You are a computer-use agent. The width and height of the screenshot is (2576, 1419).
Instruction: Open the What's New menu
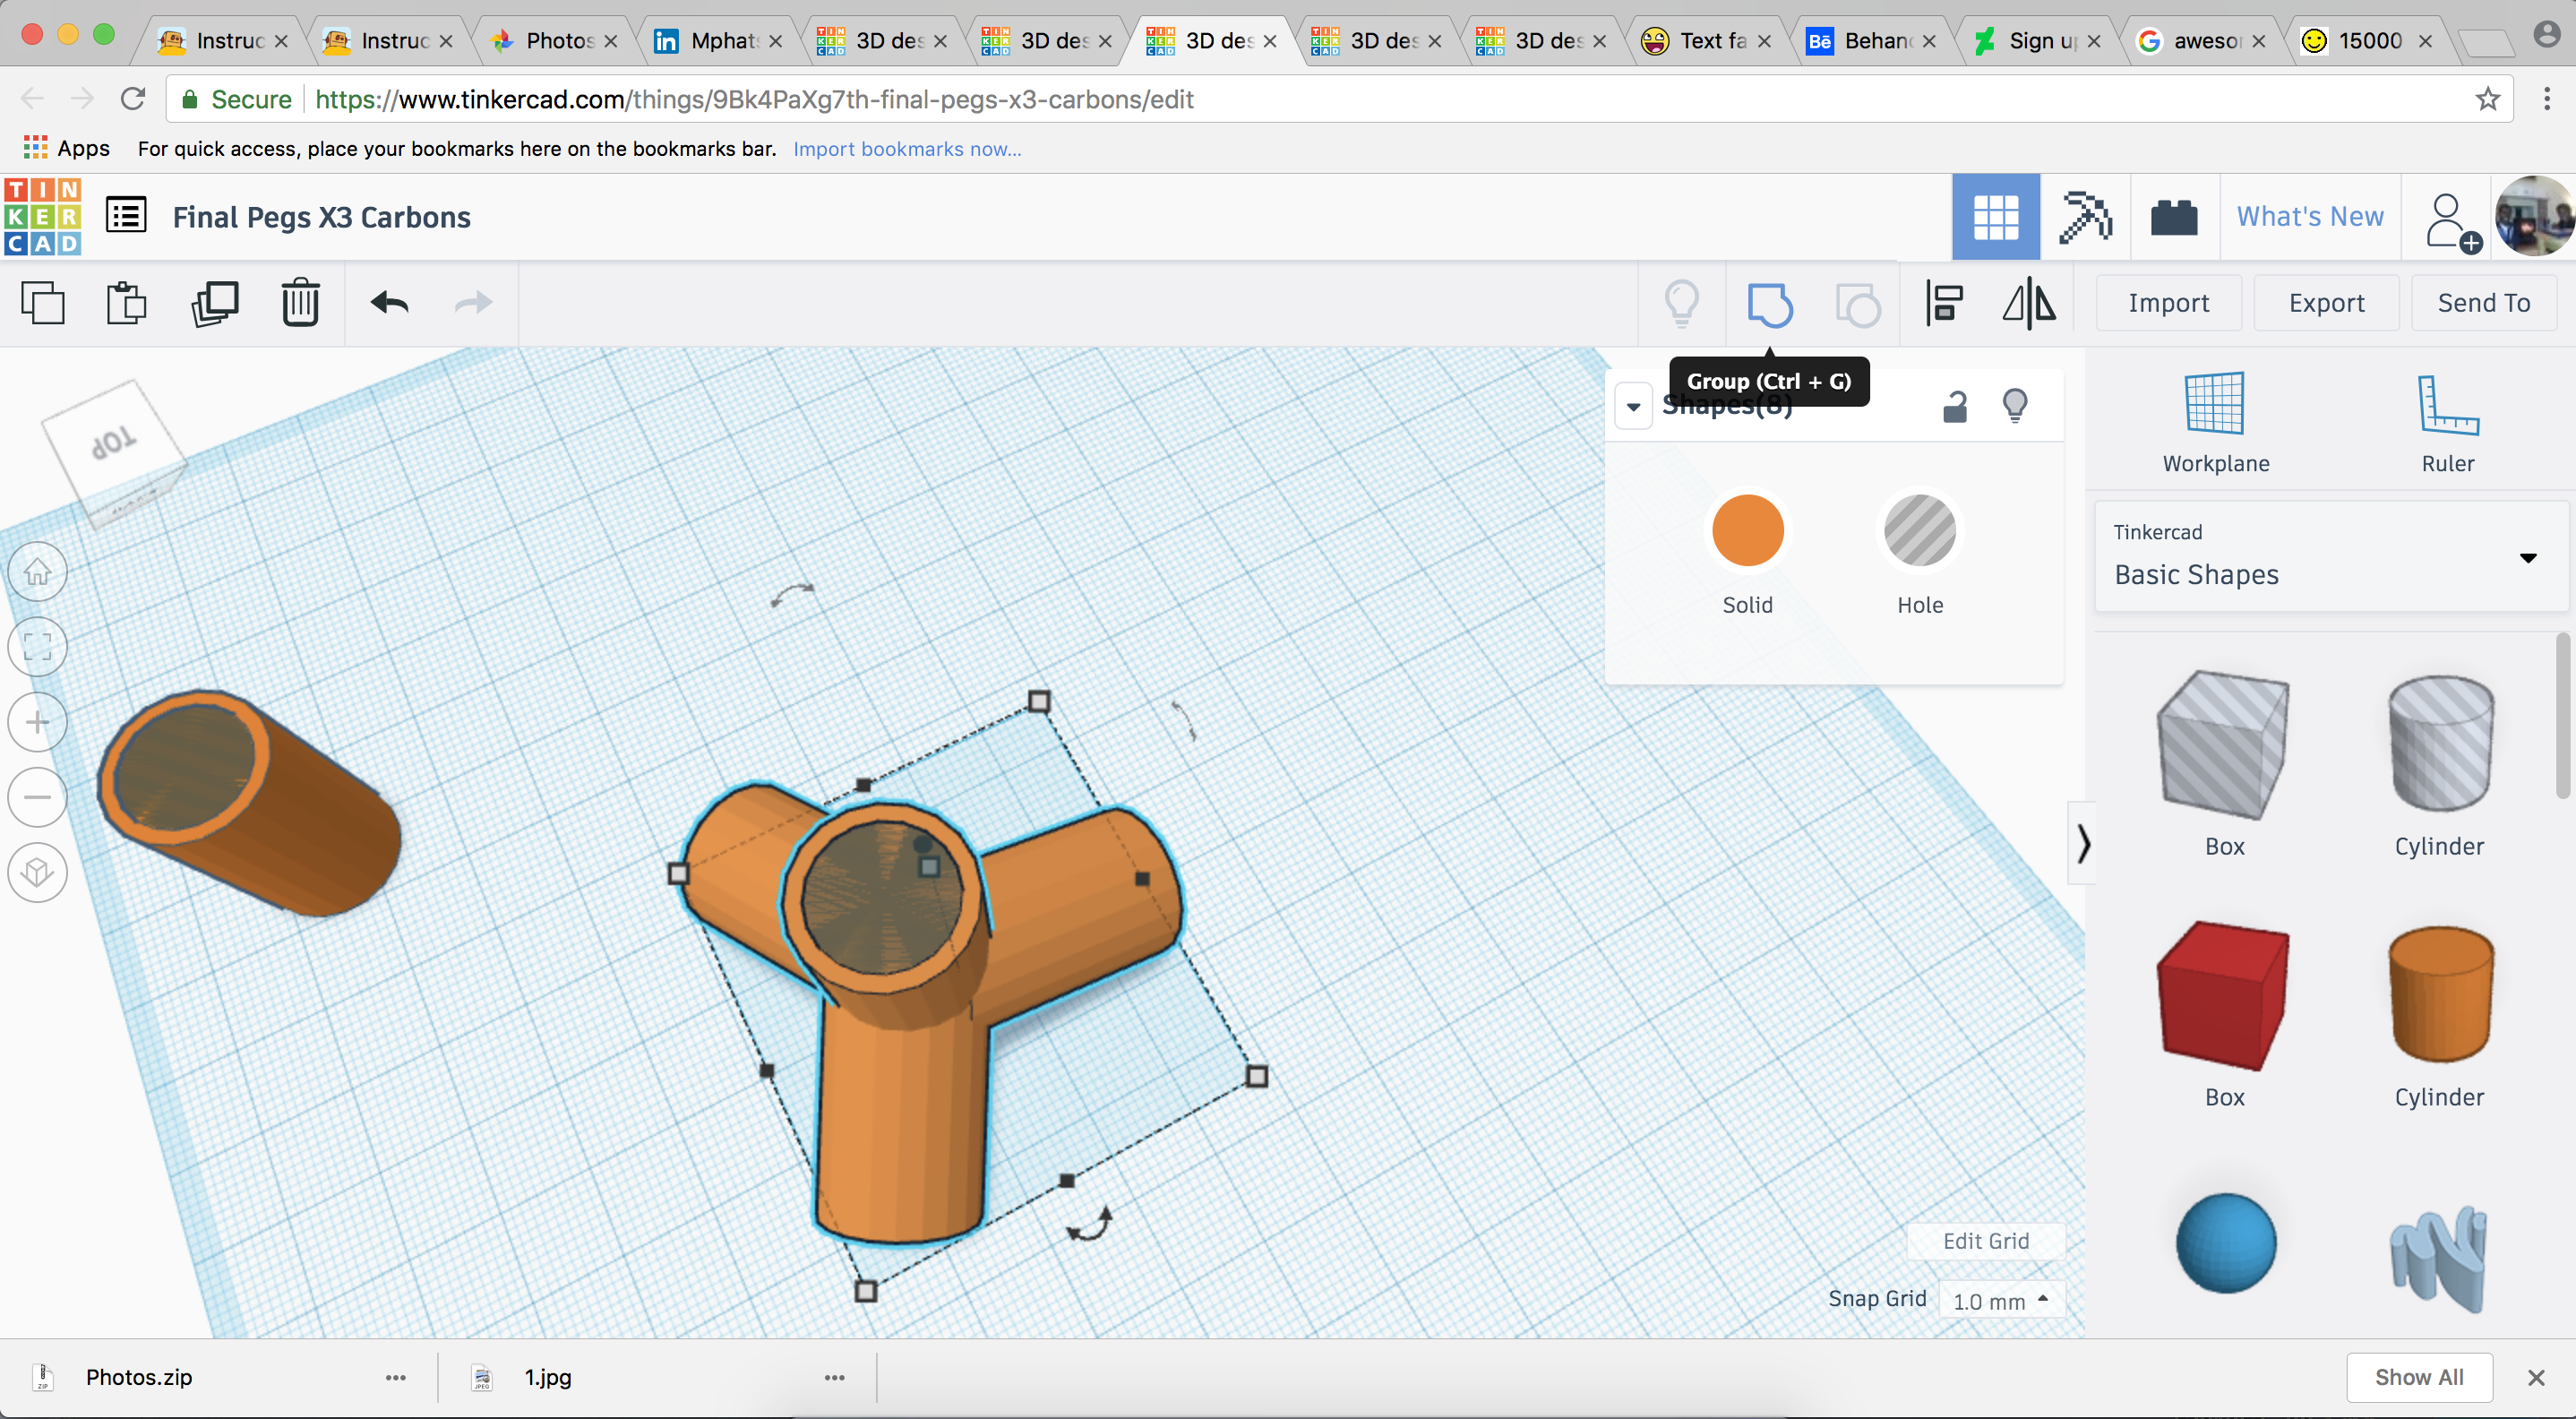tap(2309, 217)
